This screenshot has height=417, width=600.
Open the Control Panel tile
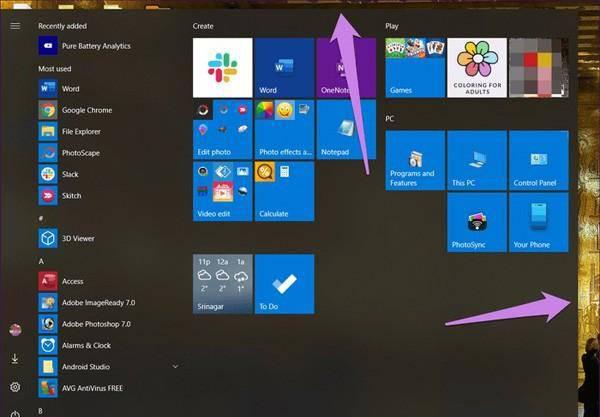coord(539,160)
